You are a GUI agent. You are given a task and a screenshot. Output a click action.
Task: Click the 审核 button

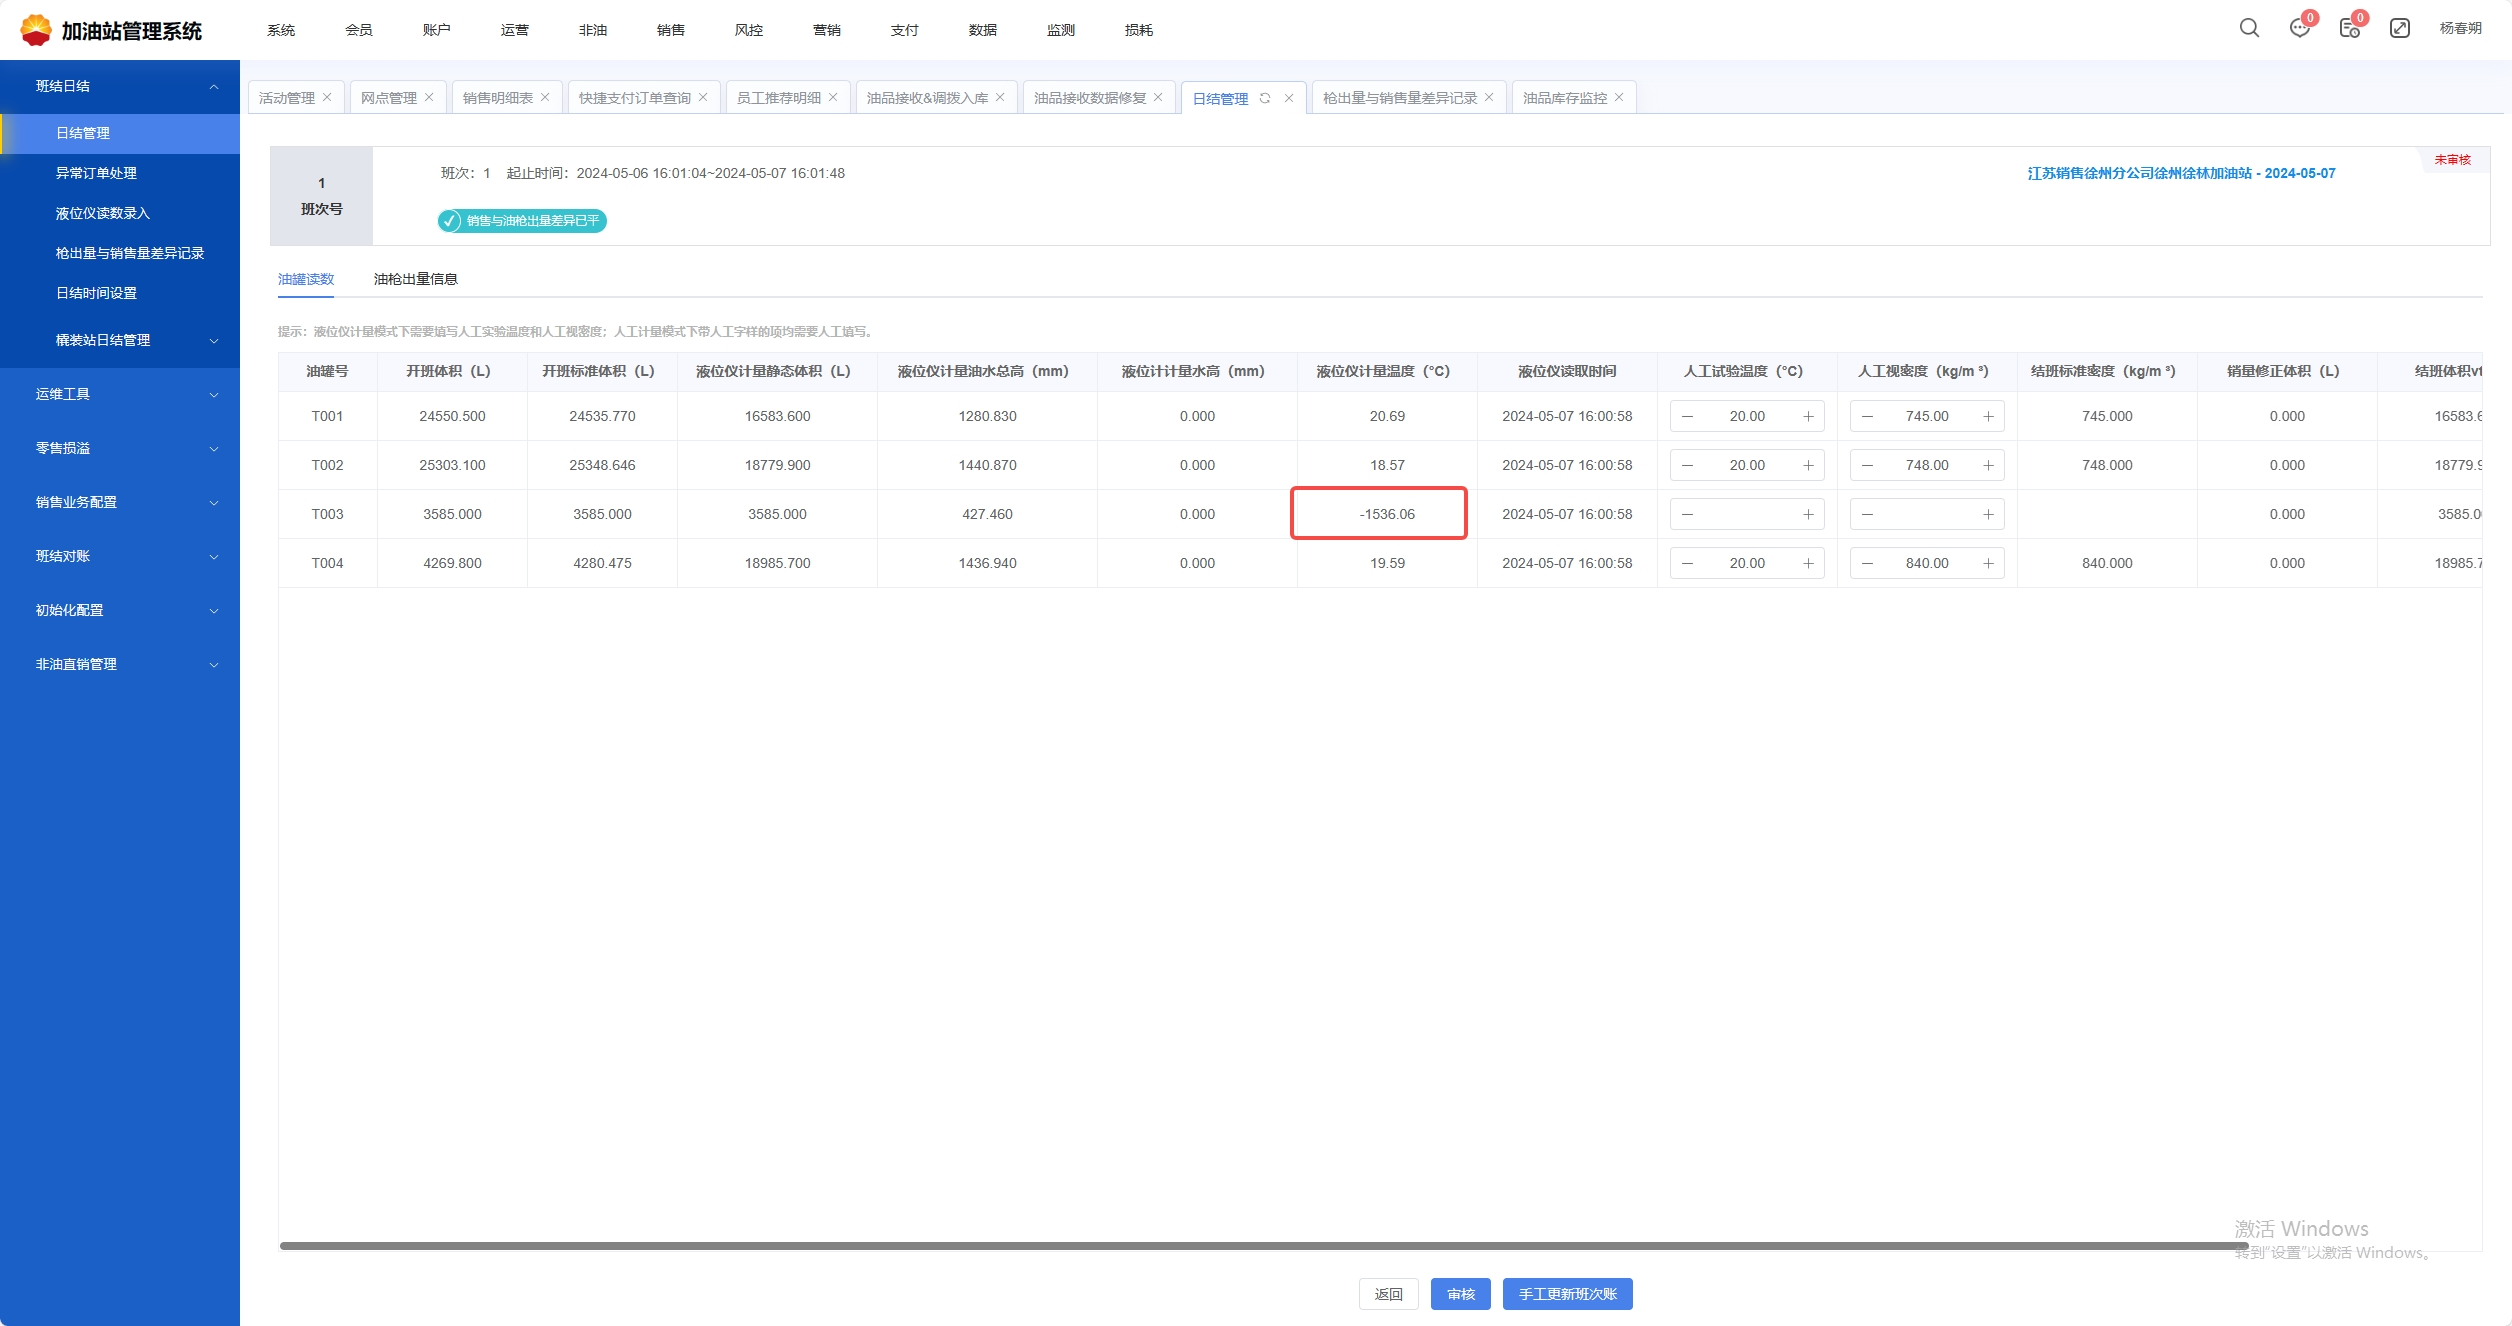click(x=1460, y=1294)
